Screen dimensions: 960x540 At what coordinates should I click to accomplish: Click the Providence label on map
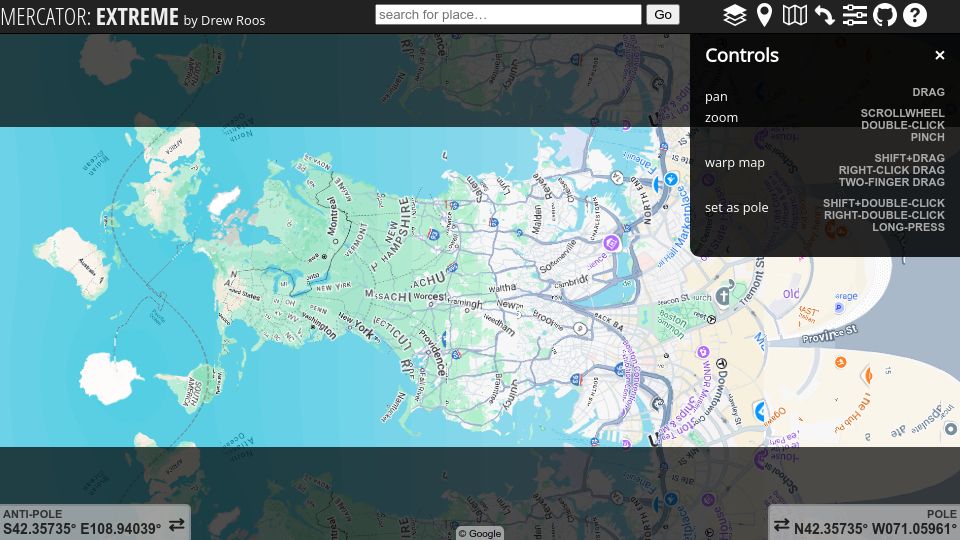[x=433, y=351]
